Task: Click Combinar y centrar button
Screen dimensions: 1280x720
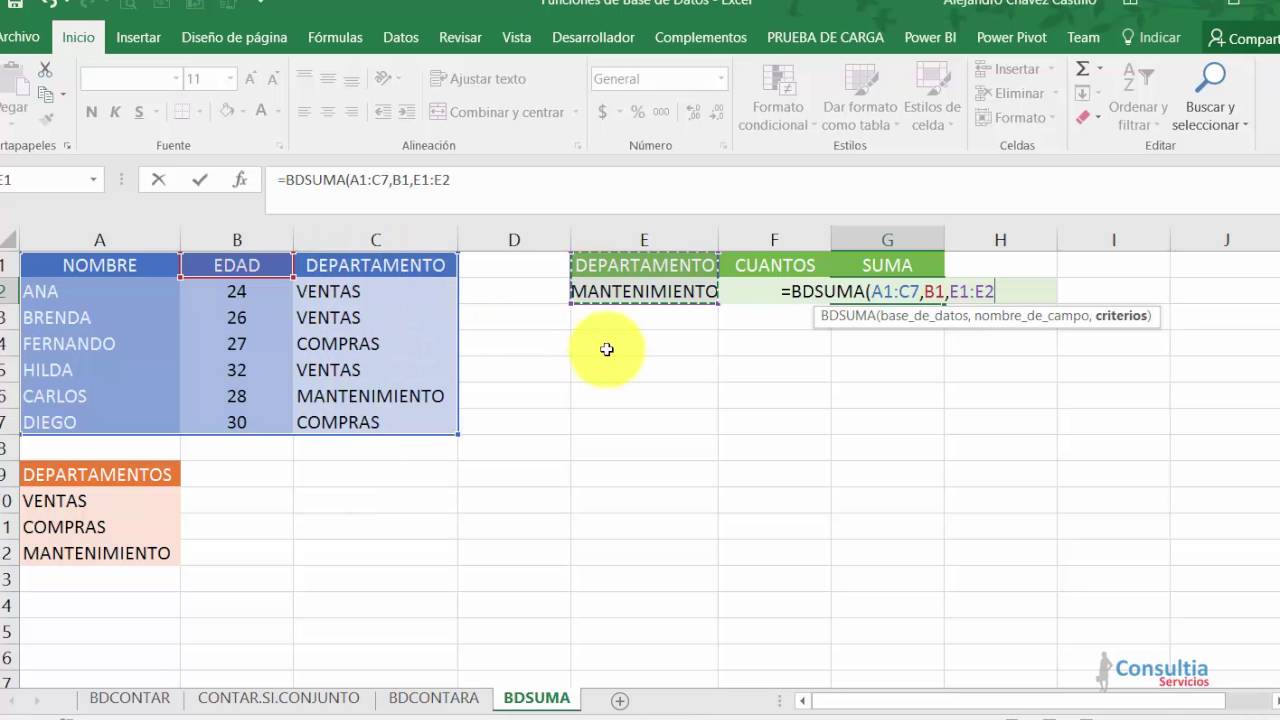Action: [497, 112]
